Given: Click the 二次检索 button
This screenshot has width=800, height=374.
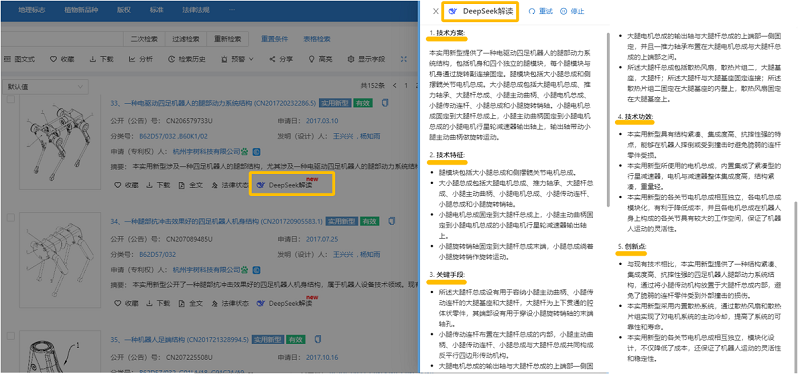Looking at the screenshot, I should coord(144,39).
